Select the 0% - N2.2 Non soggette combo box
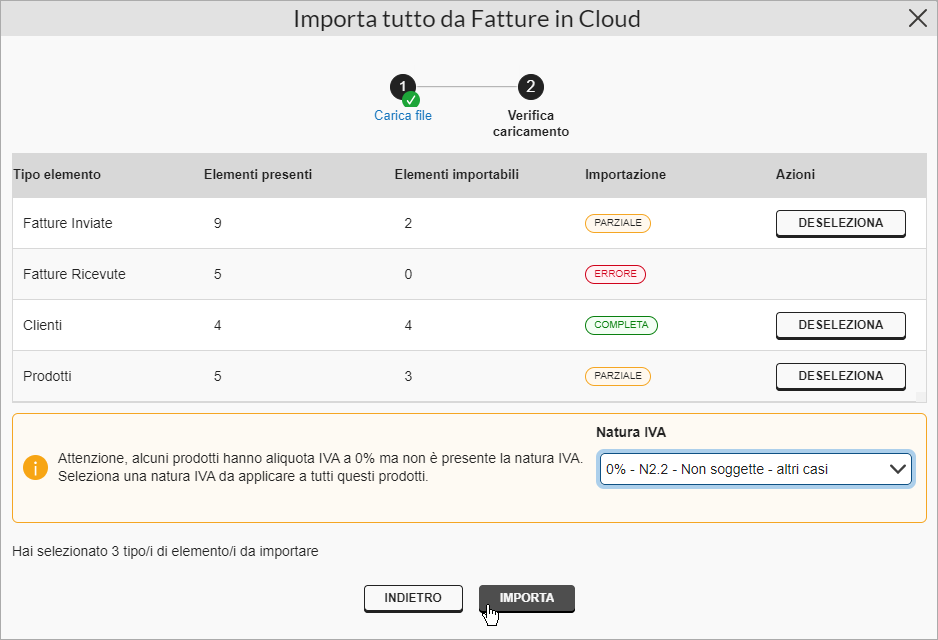This screenshot has height=640, width=938. coord(755,469)
